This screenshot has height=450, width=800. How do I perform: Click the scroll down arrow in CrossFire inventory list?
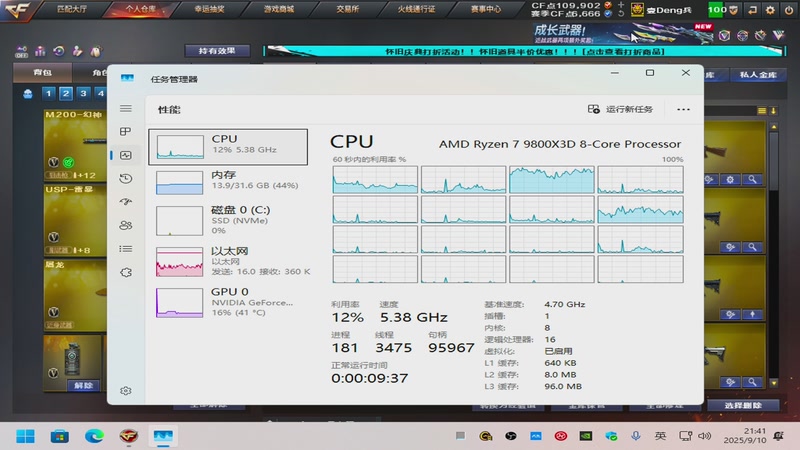[774, 383]
